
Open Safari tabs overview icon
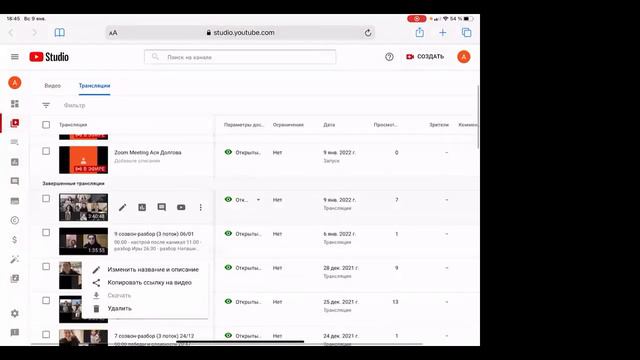(466, 32)
